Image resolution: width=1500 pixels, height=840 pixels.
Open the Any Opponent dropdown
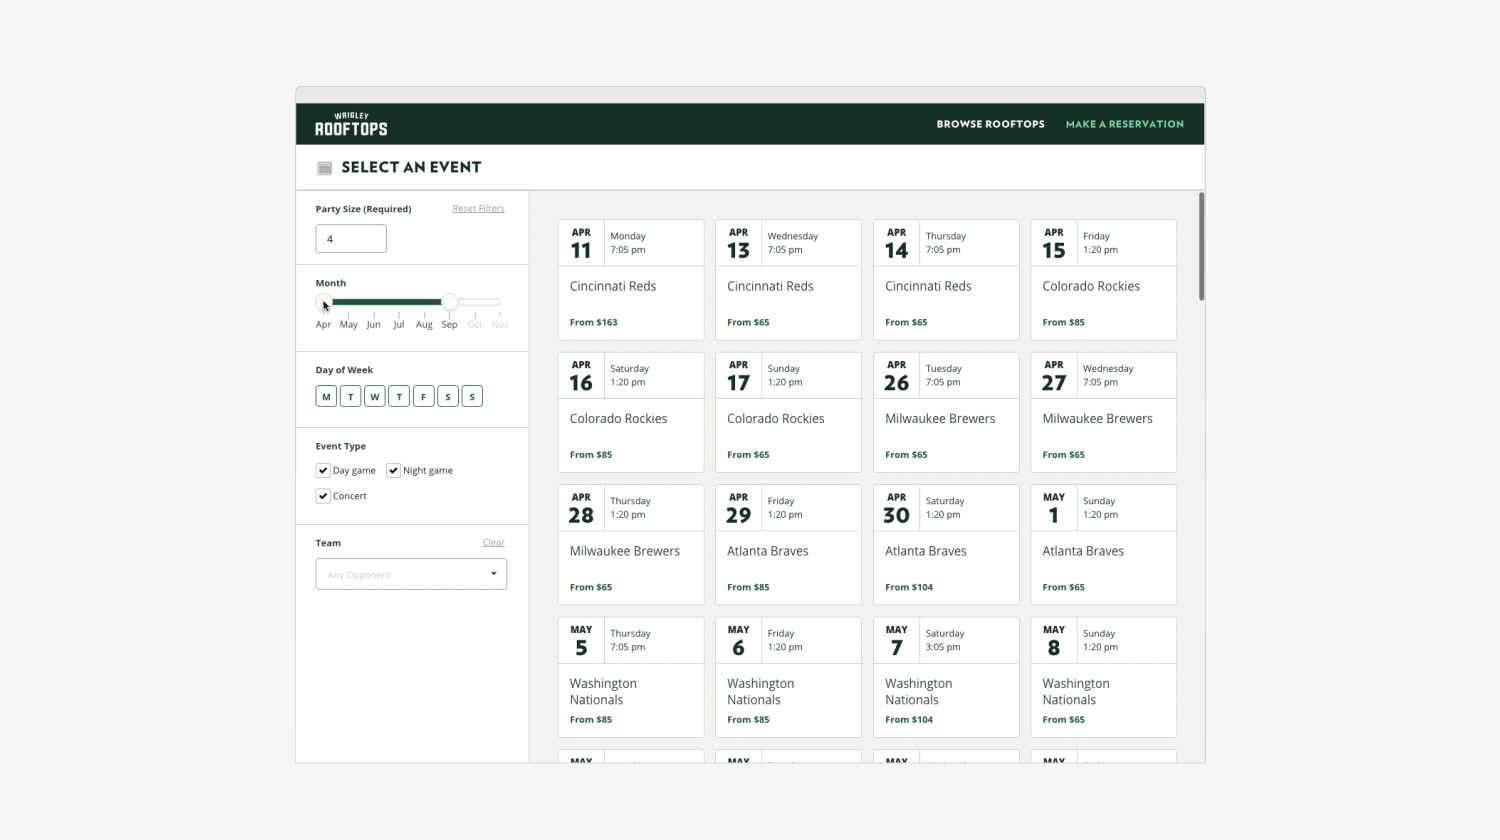pyautogui.click(x=411, y=574)
